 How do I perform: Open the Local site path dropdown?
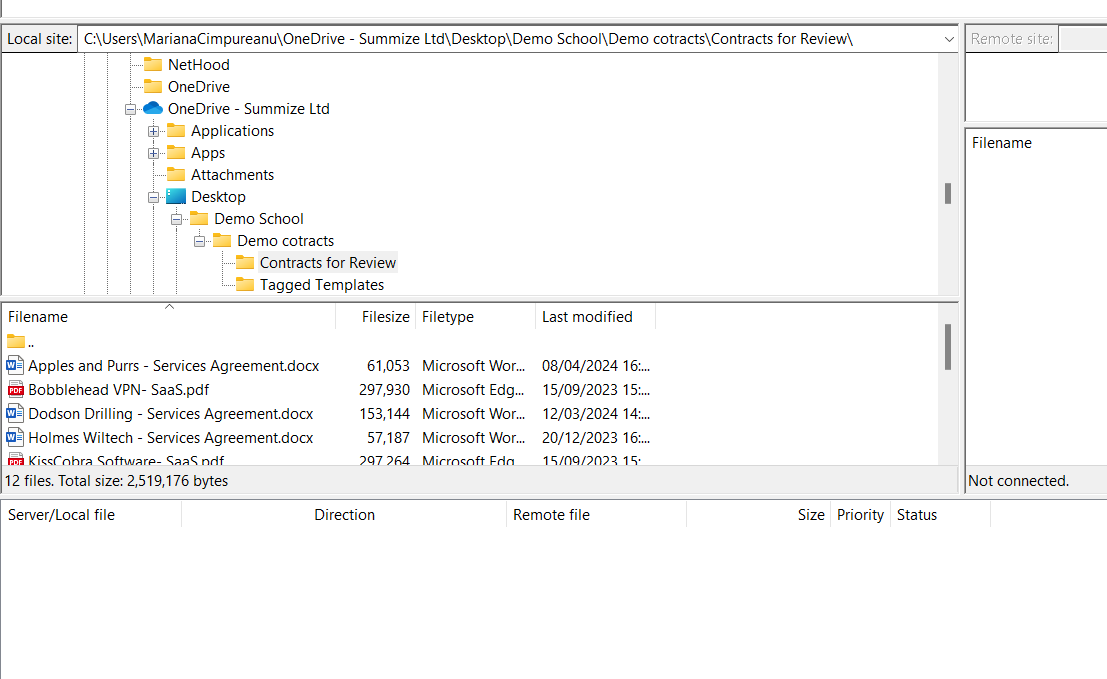pyautogui.click(x=948, y=38)
